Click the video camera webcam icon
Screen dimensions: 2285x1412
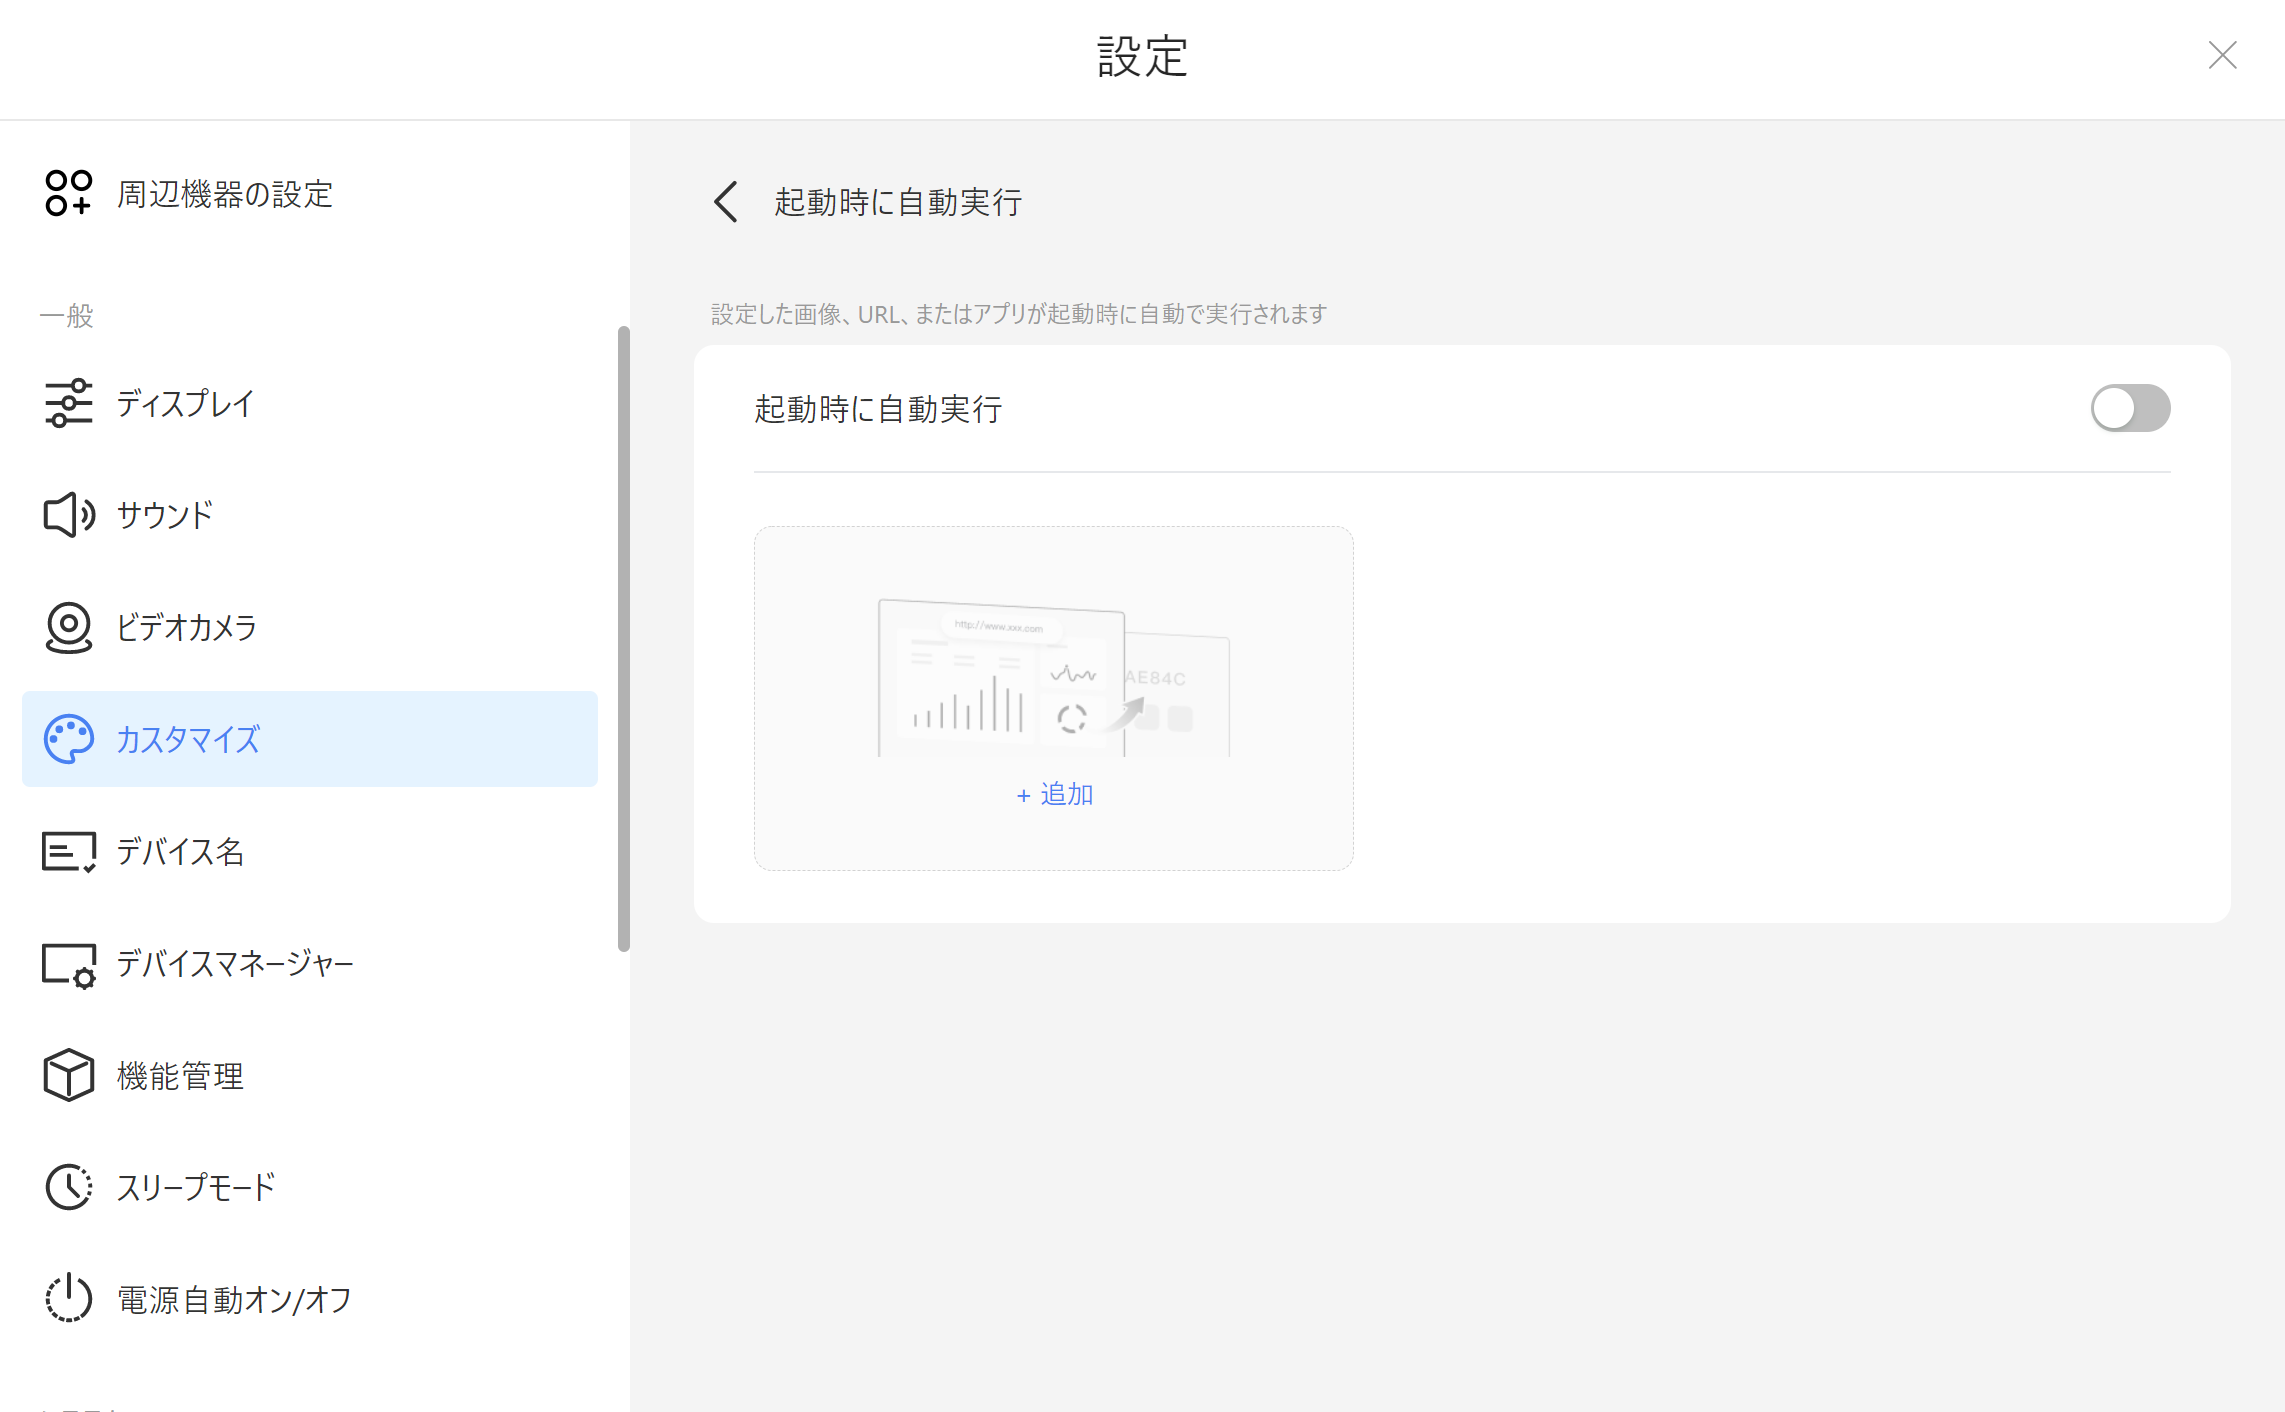coord(68,627)
